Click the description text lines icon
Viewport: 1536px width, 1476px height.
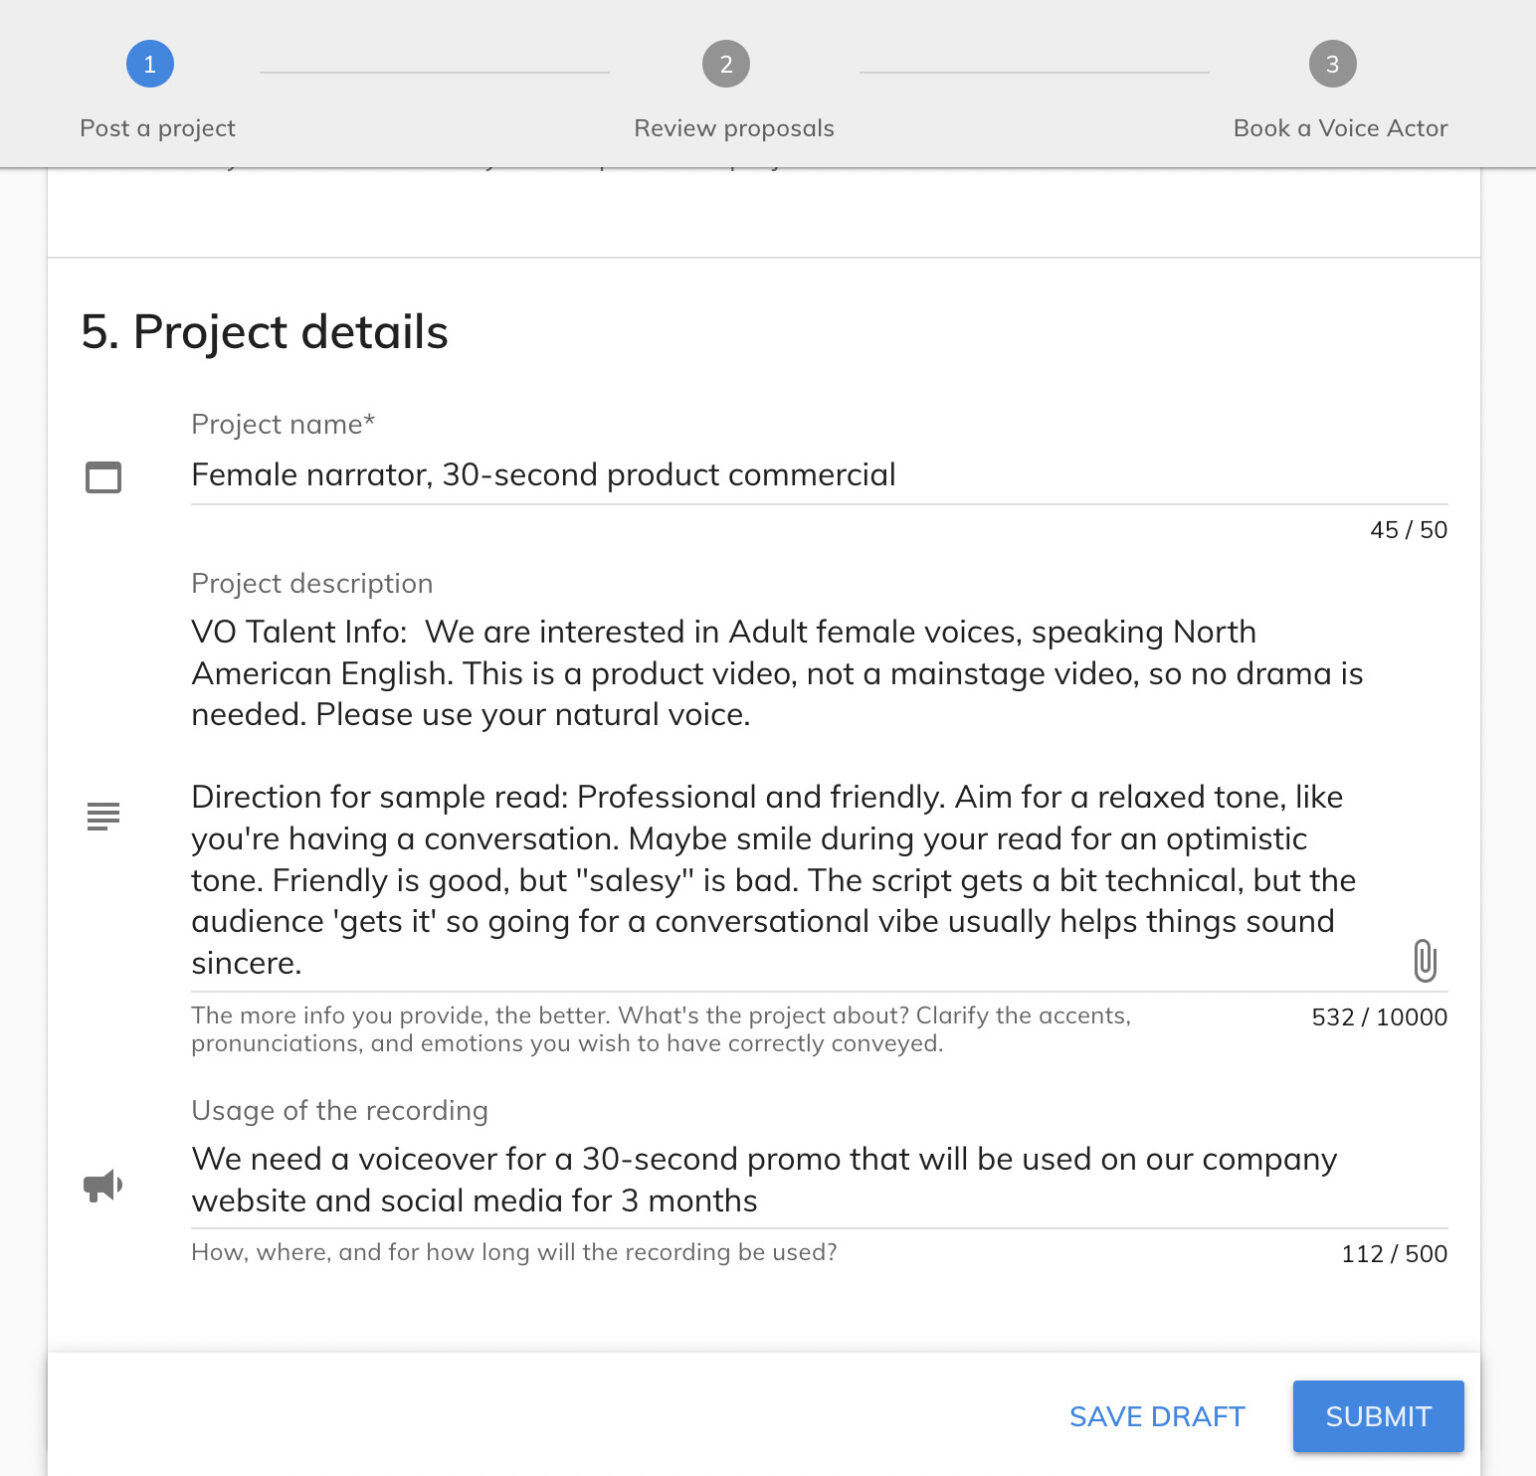click(x=103, y=816)
